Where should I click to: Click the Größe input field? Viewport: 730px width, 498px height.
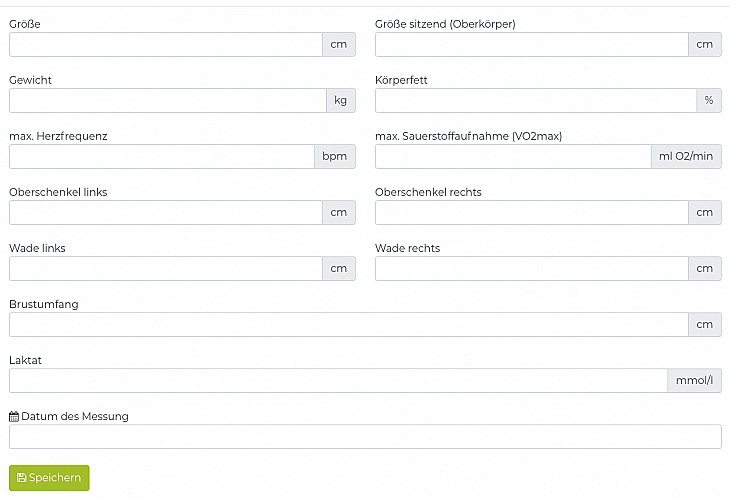pyautogui.click(x=165, y=45)
